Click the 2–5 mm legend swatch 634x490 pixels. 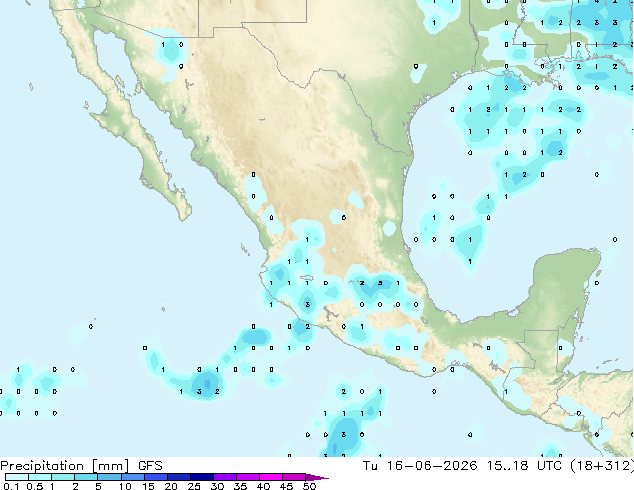(x=86, y=477)
